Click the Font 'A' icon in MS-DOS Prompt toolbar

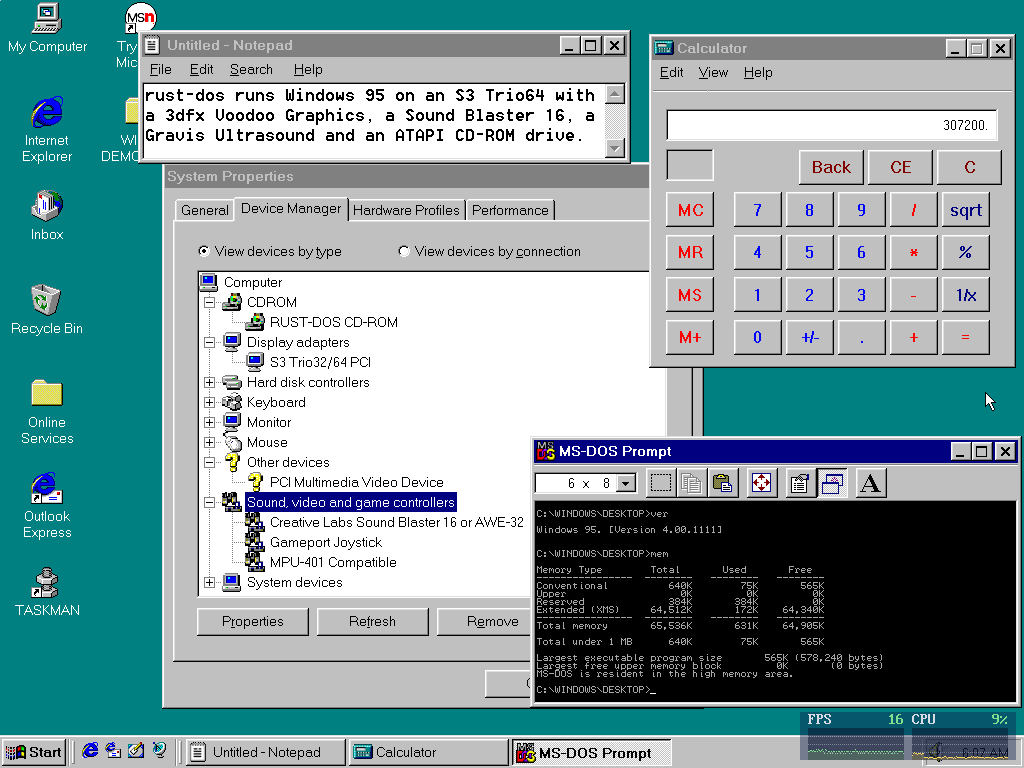tap(871, 483)
